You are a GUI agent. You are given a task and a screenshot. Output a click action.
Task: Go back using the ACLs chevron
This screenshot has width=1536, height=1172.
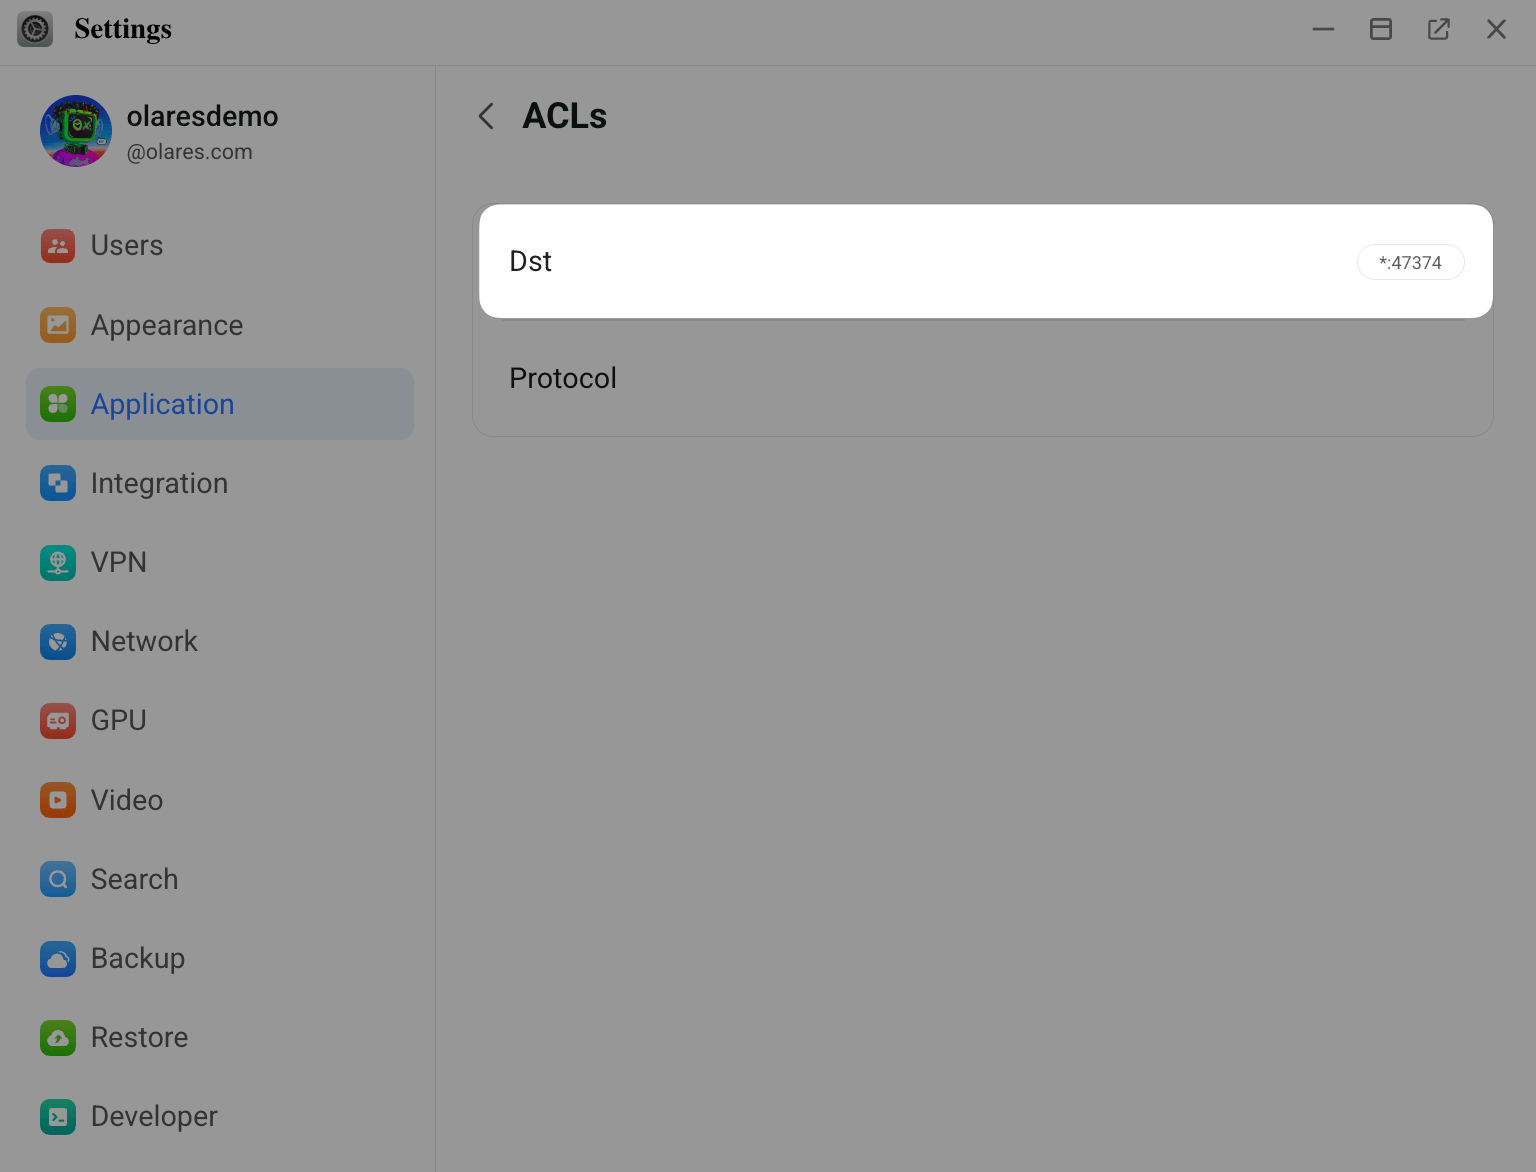487,116
